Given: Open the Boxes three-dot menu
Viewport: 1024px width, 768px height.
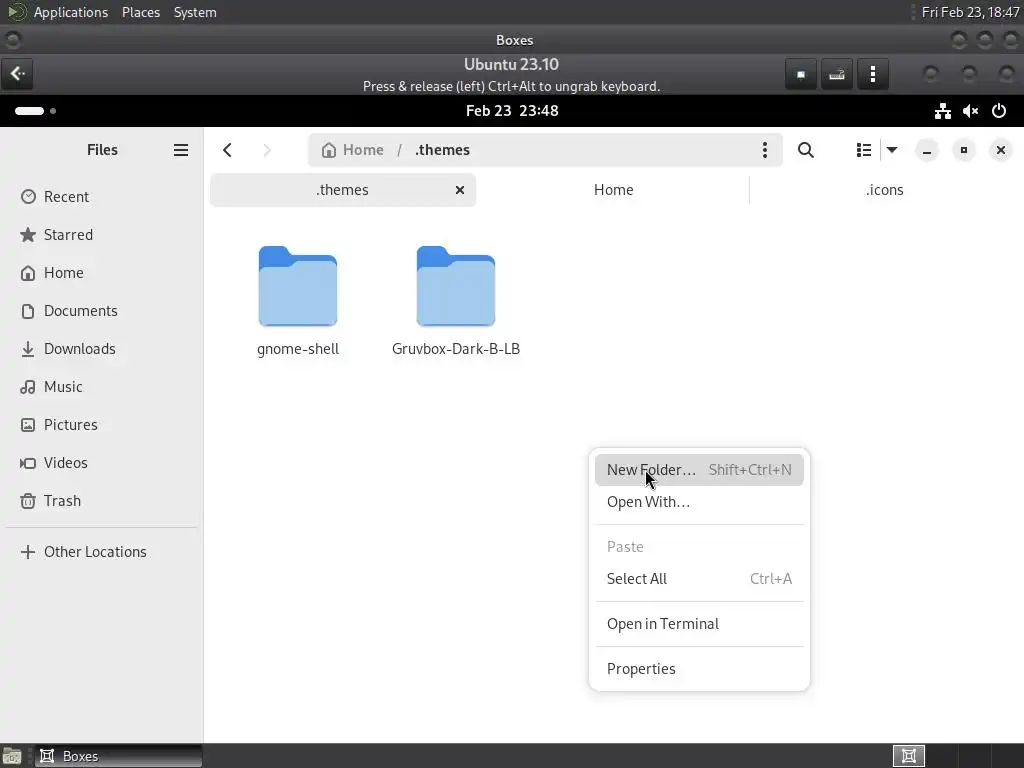Looking at the screenshot, I should [x=872, y=74].
